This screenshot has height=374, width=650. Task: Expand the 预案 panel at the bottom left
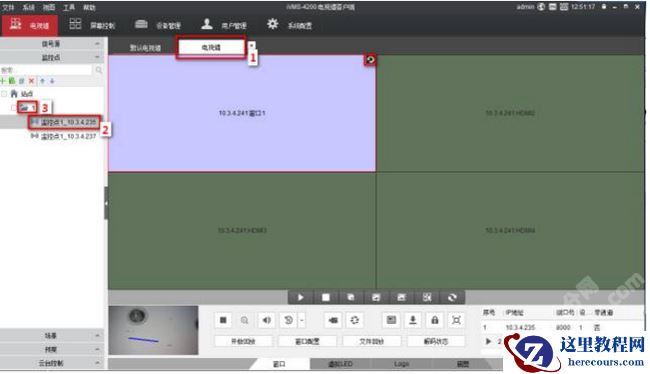(x=51, y=349)
